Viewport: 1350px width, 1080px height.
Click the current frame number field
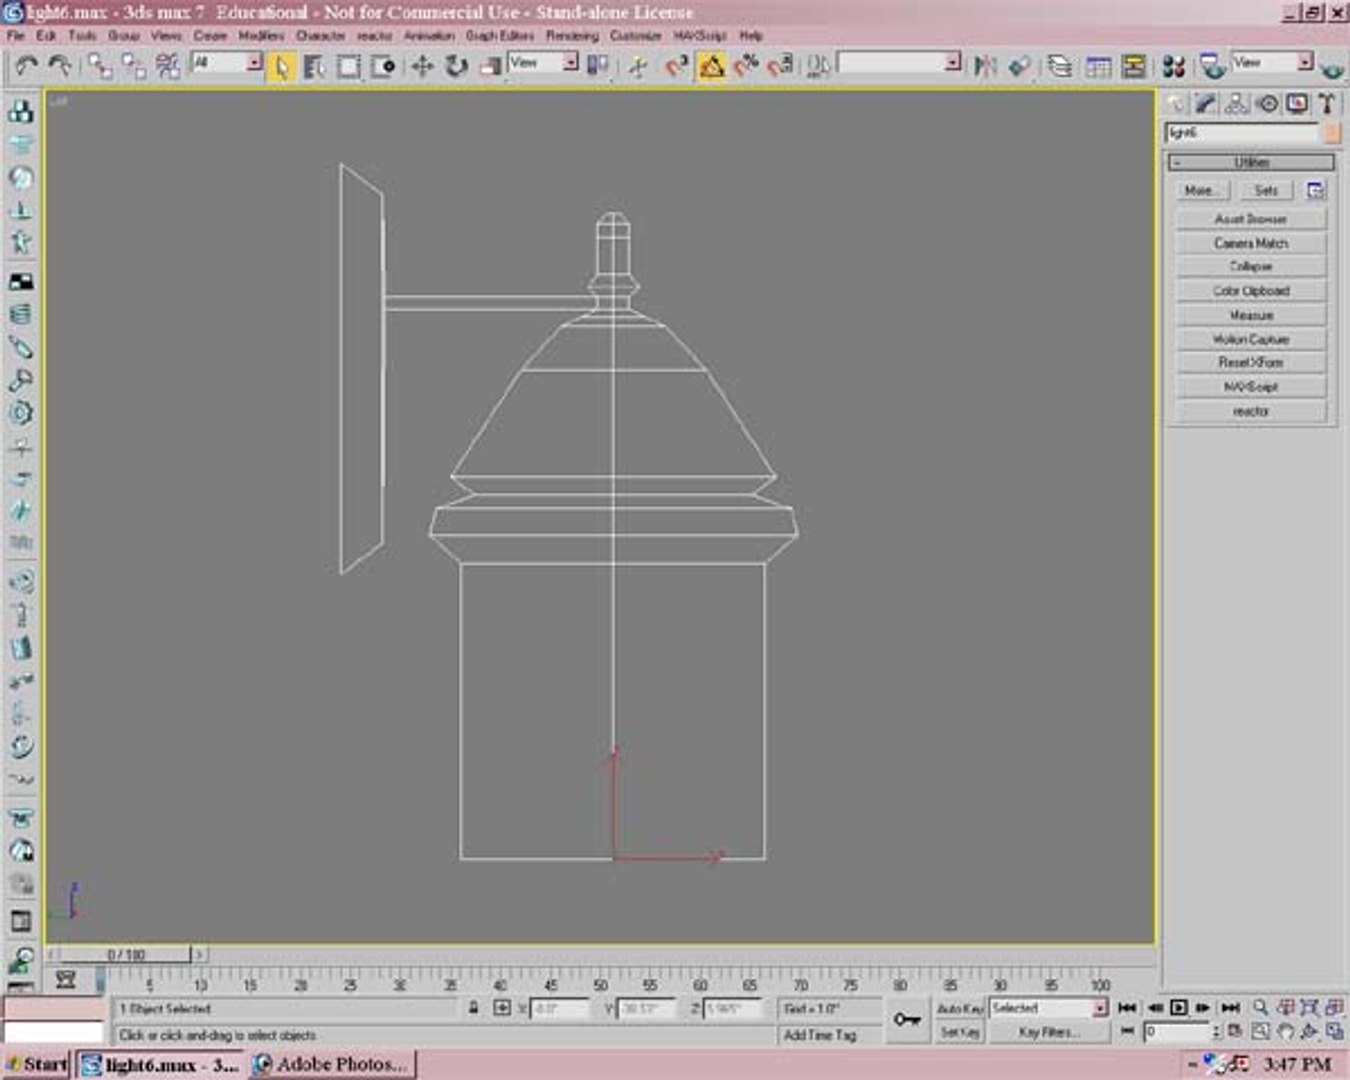tap(1178, 1031)
